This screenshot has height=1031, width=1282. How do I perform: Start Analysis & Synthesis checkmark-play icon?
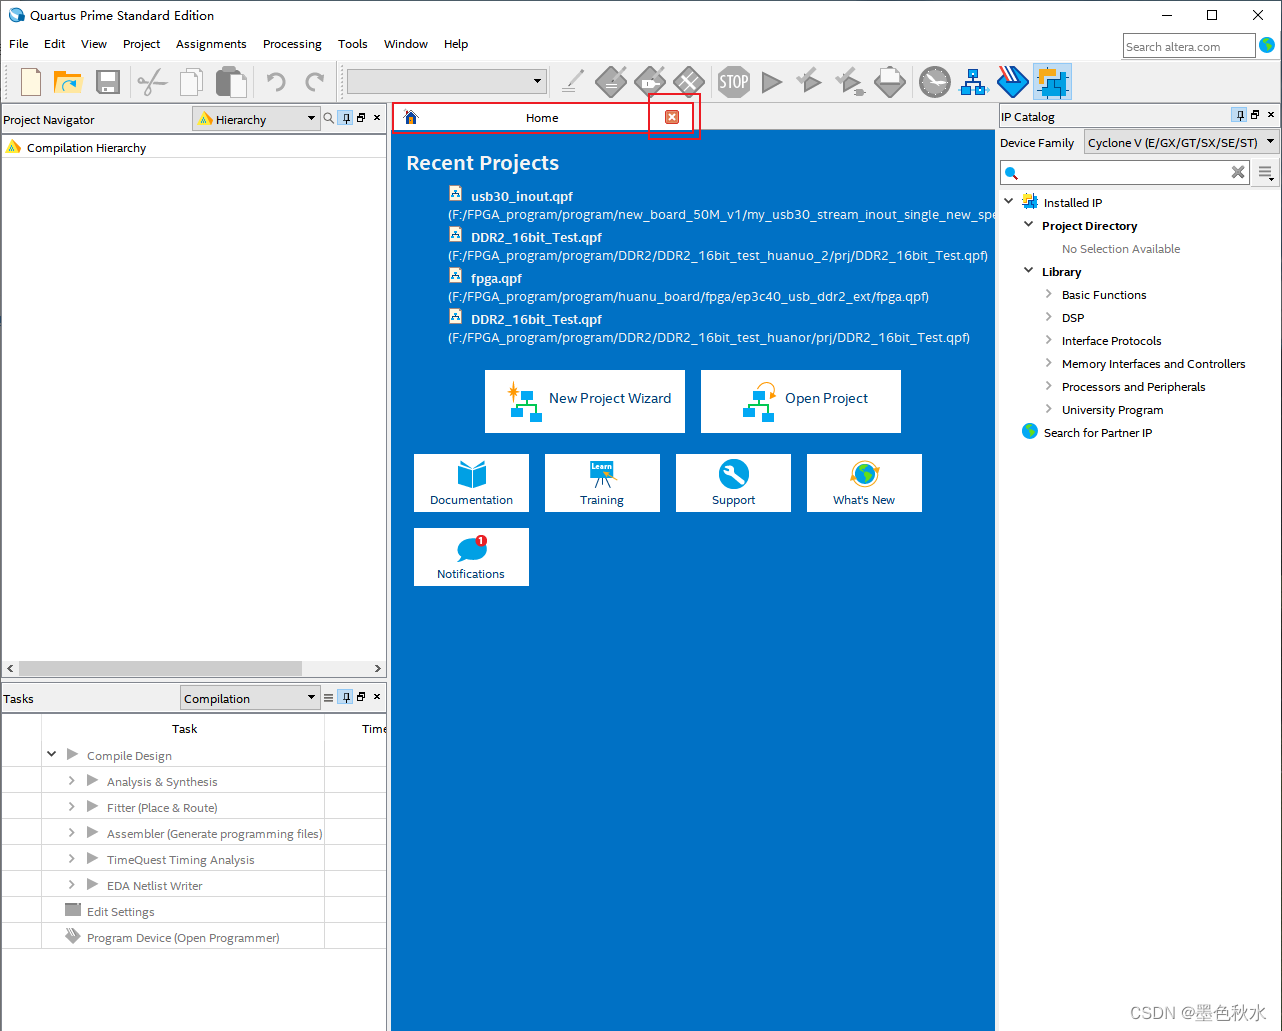(x=809, y=82)
